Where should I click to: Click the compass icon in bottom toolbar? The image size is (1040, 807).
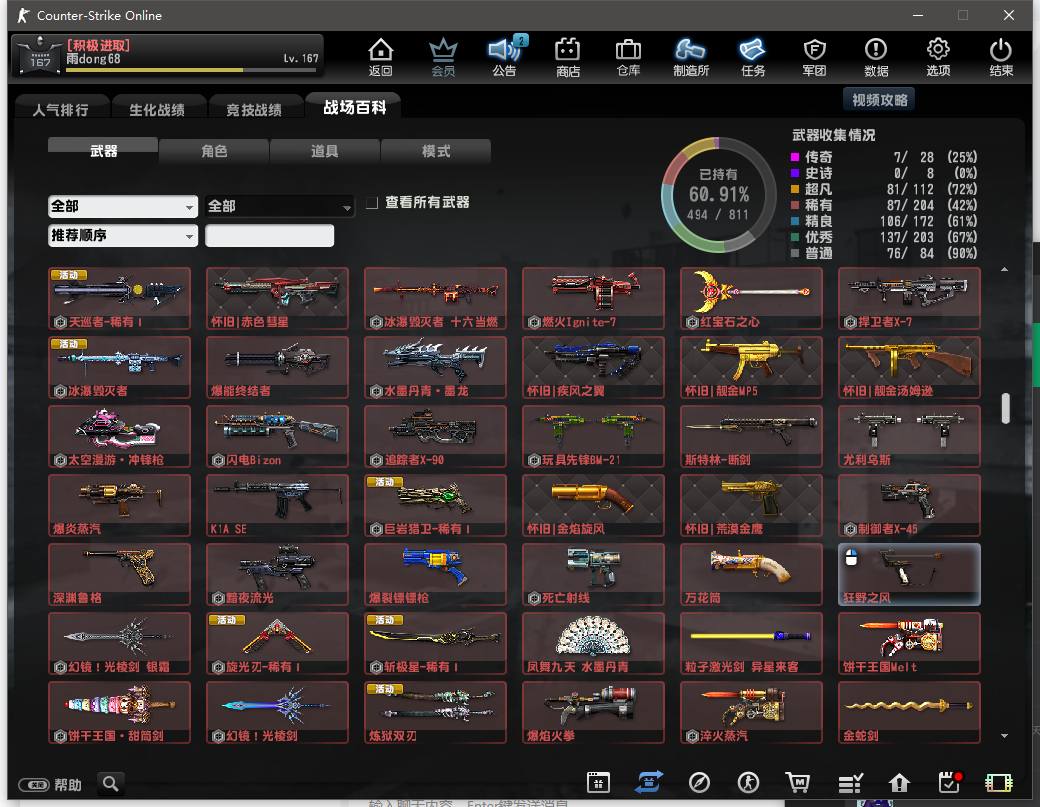pyautogui.click(x=699, y=783)
